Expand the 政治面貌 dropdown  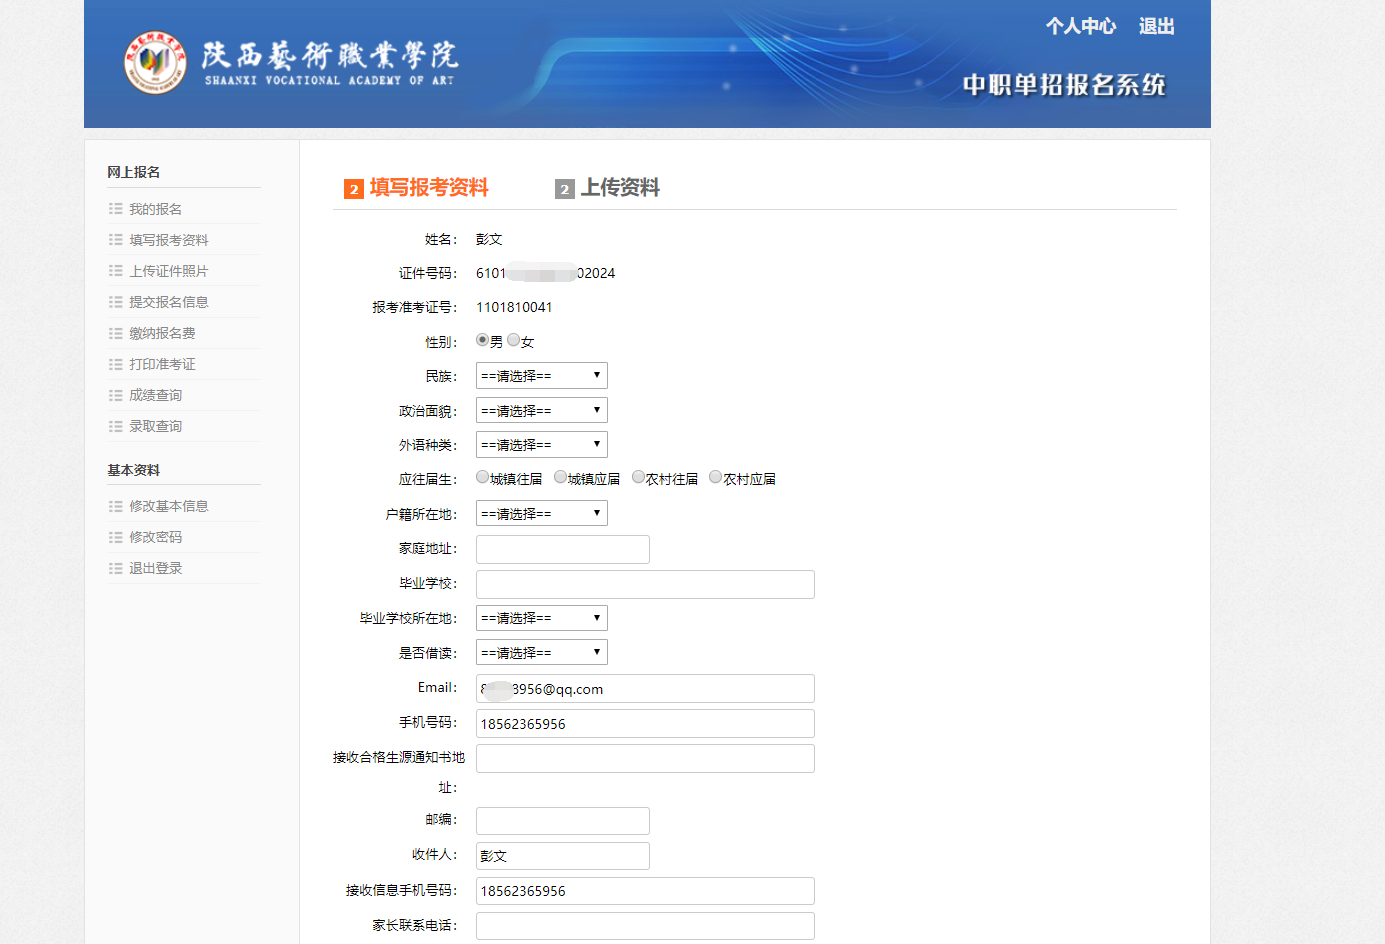(x=542, y=410)
